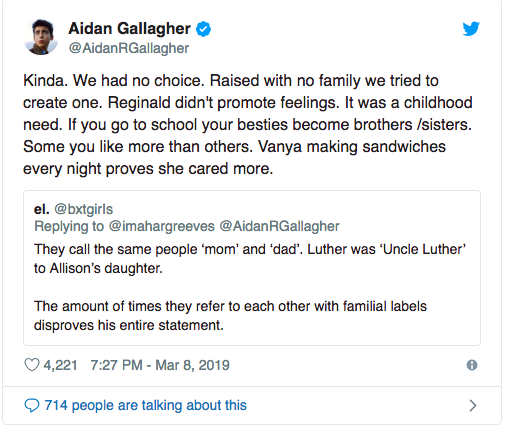Open '714 people are talking about this'
This screenshot has width=514, height=430.
point(146,405)
